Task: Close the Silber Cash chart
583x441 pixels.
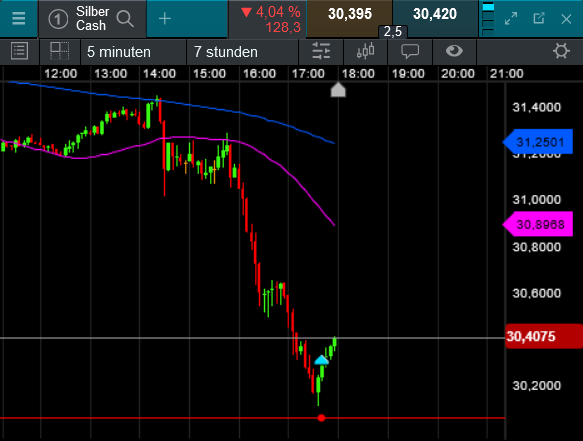Action: point(566,19)
